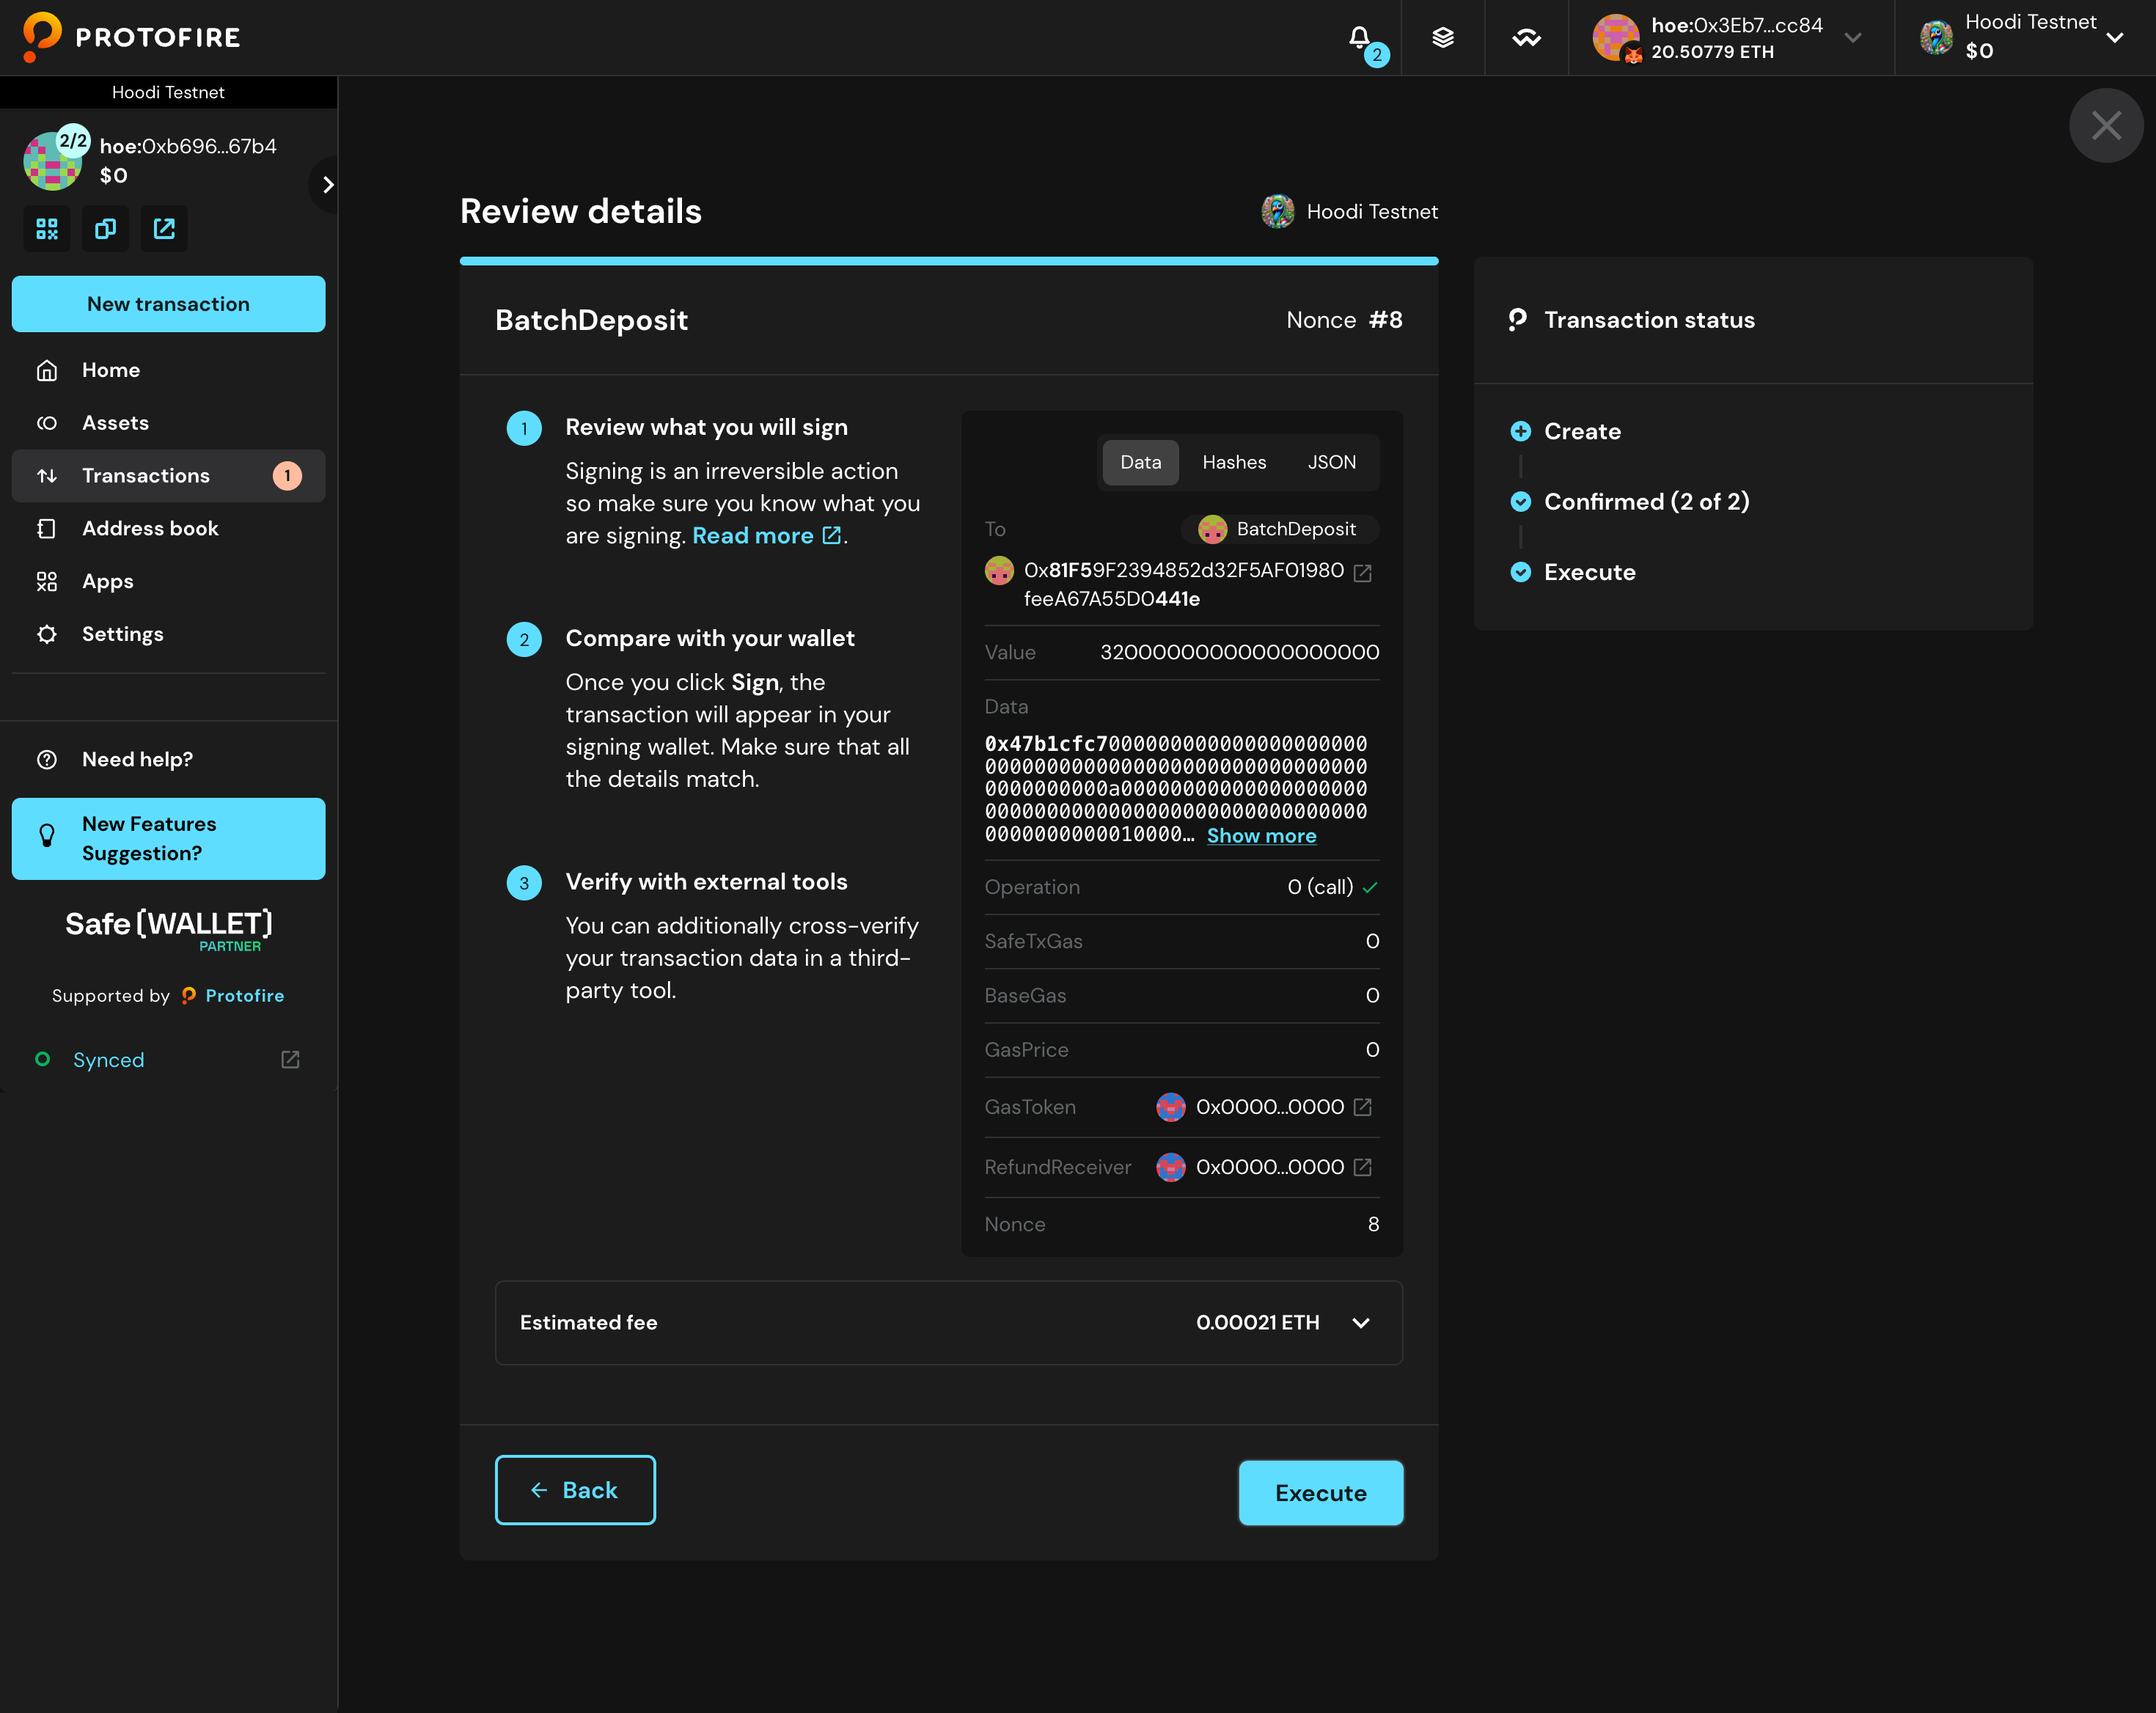The width and height of the screenshot is (2156, 1713).
Task: Open the notifications bell icon
Action: (x=1360, y=38)
